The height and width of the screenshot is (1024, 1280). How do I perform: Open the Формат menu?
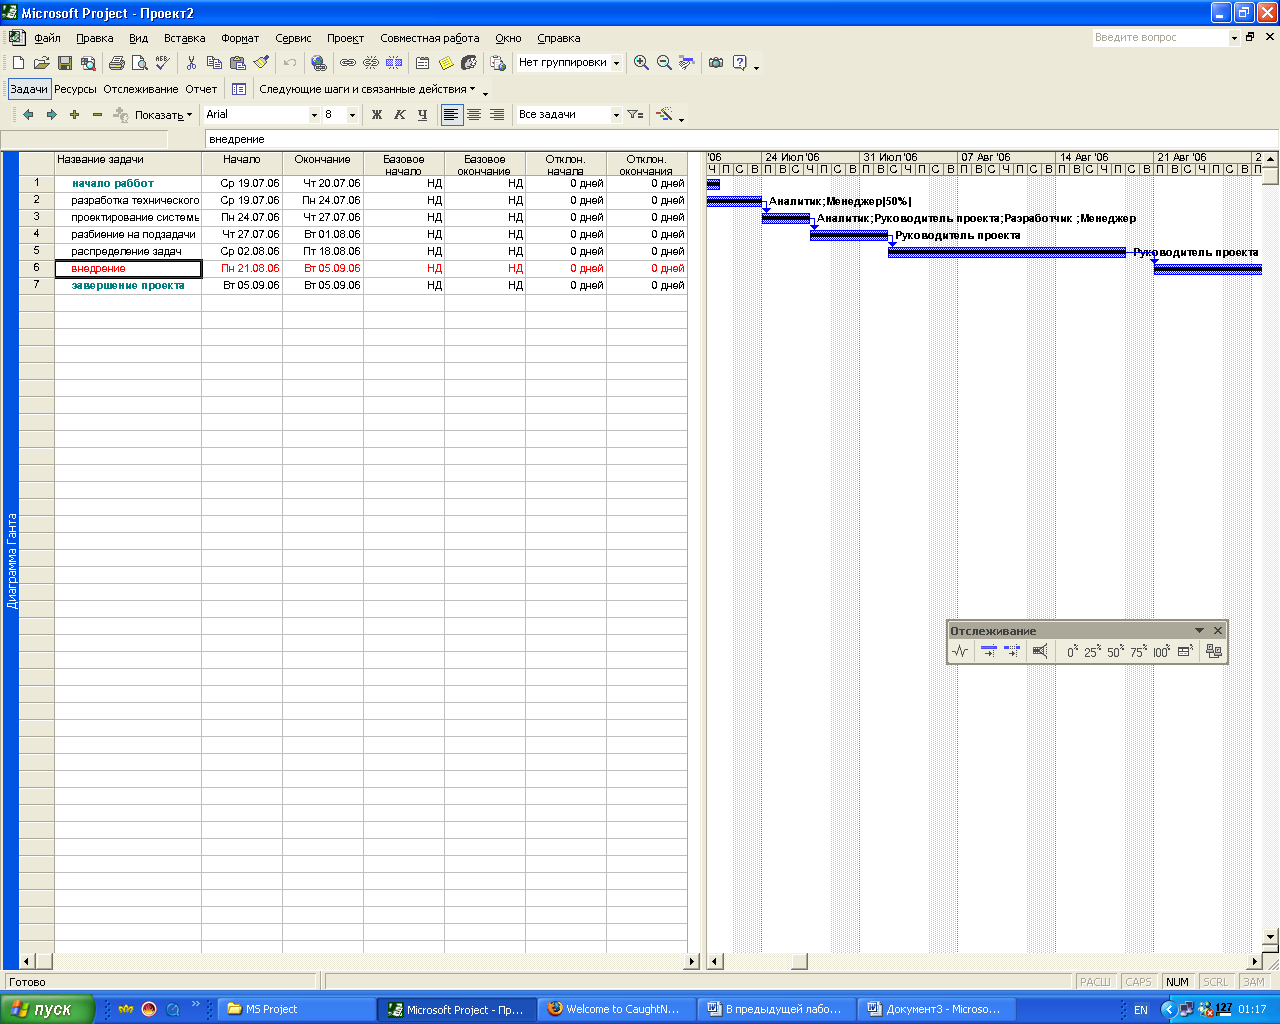(240, 38)
